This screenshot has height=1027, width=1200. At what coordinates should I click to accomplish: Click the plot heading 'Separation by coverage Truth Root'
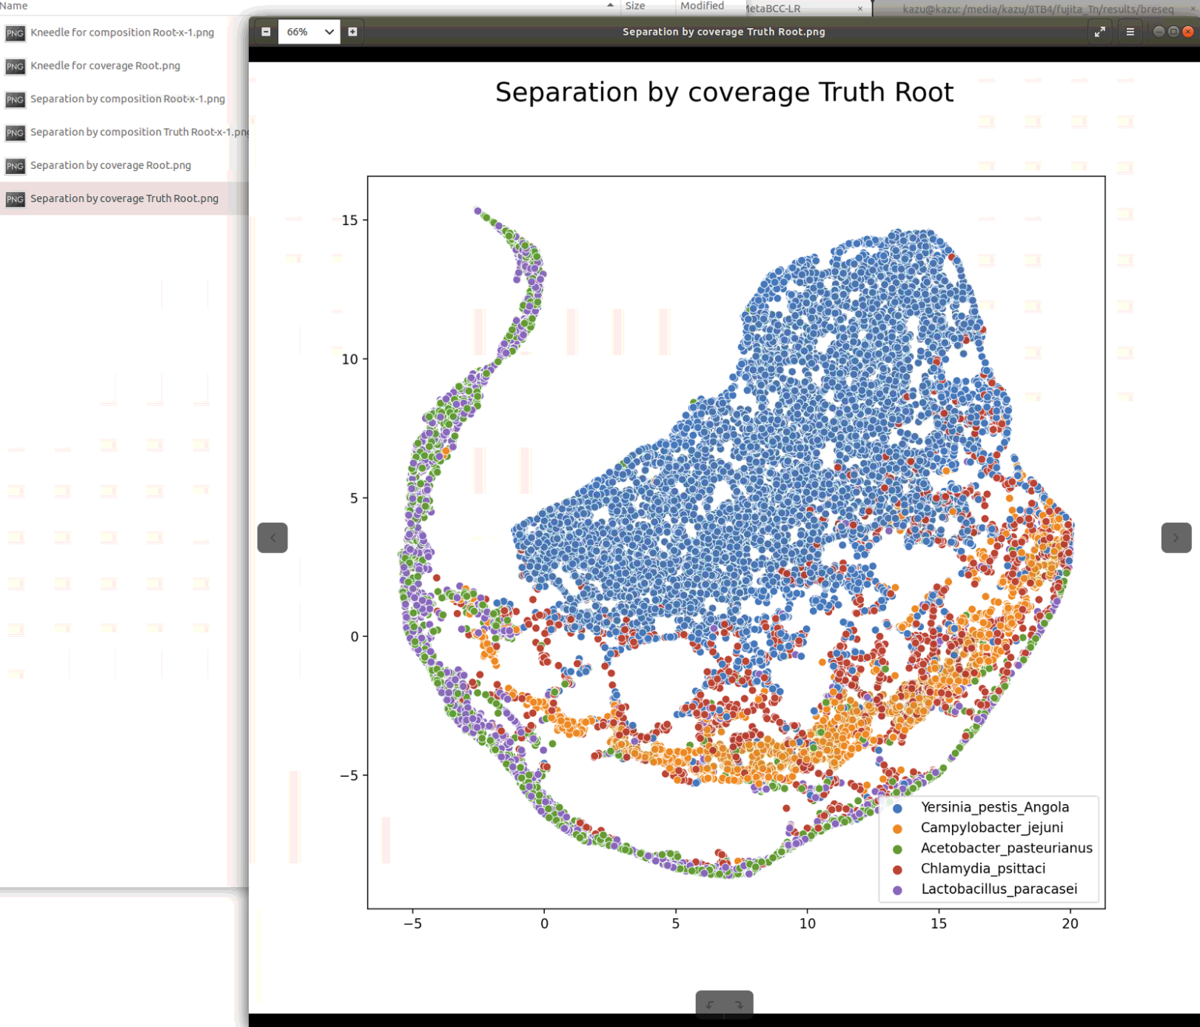(725, 92)
